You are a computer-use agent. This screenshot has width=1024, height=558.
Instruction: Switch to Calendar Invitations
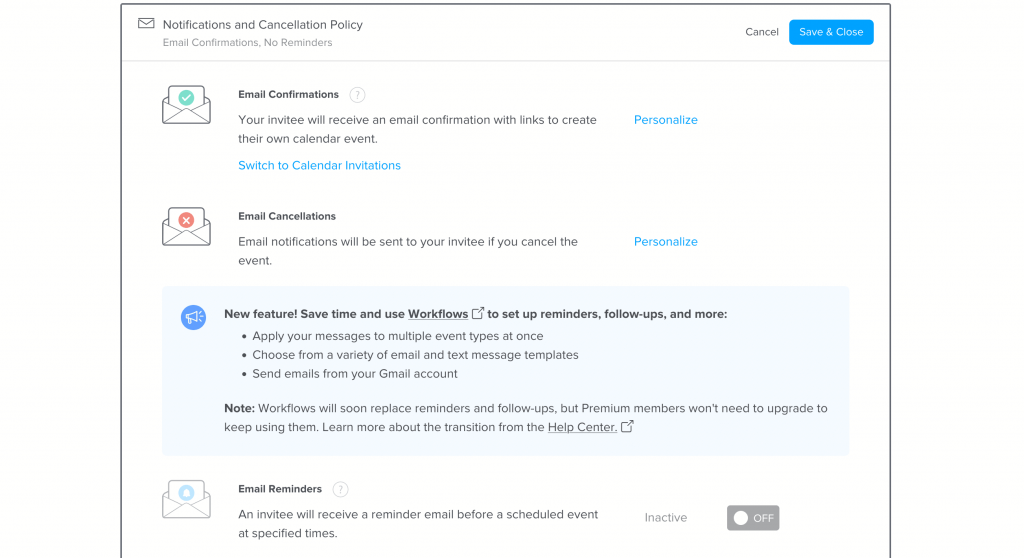coord(319,166)
